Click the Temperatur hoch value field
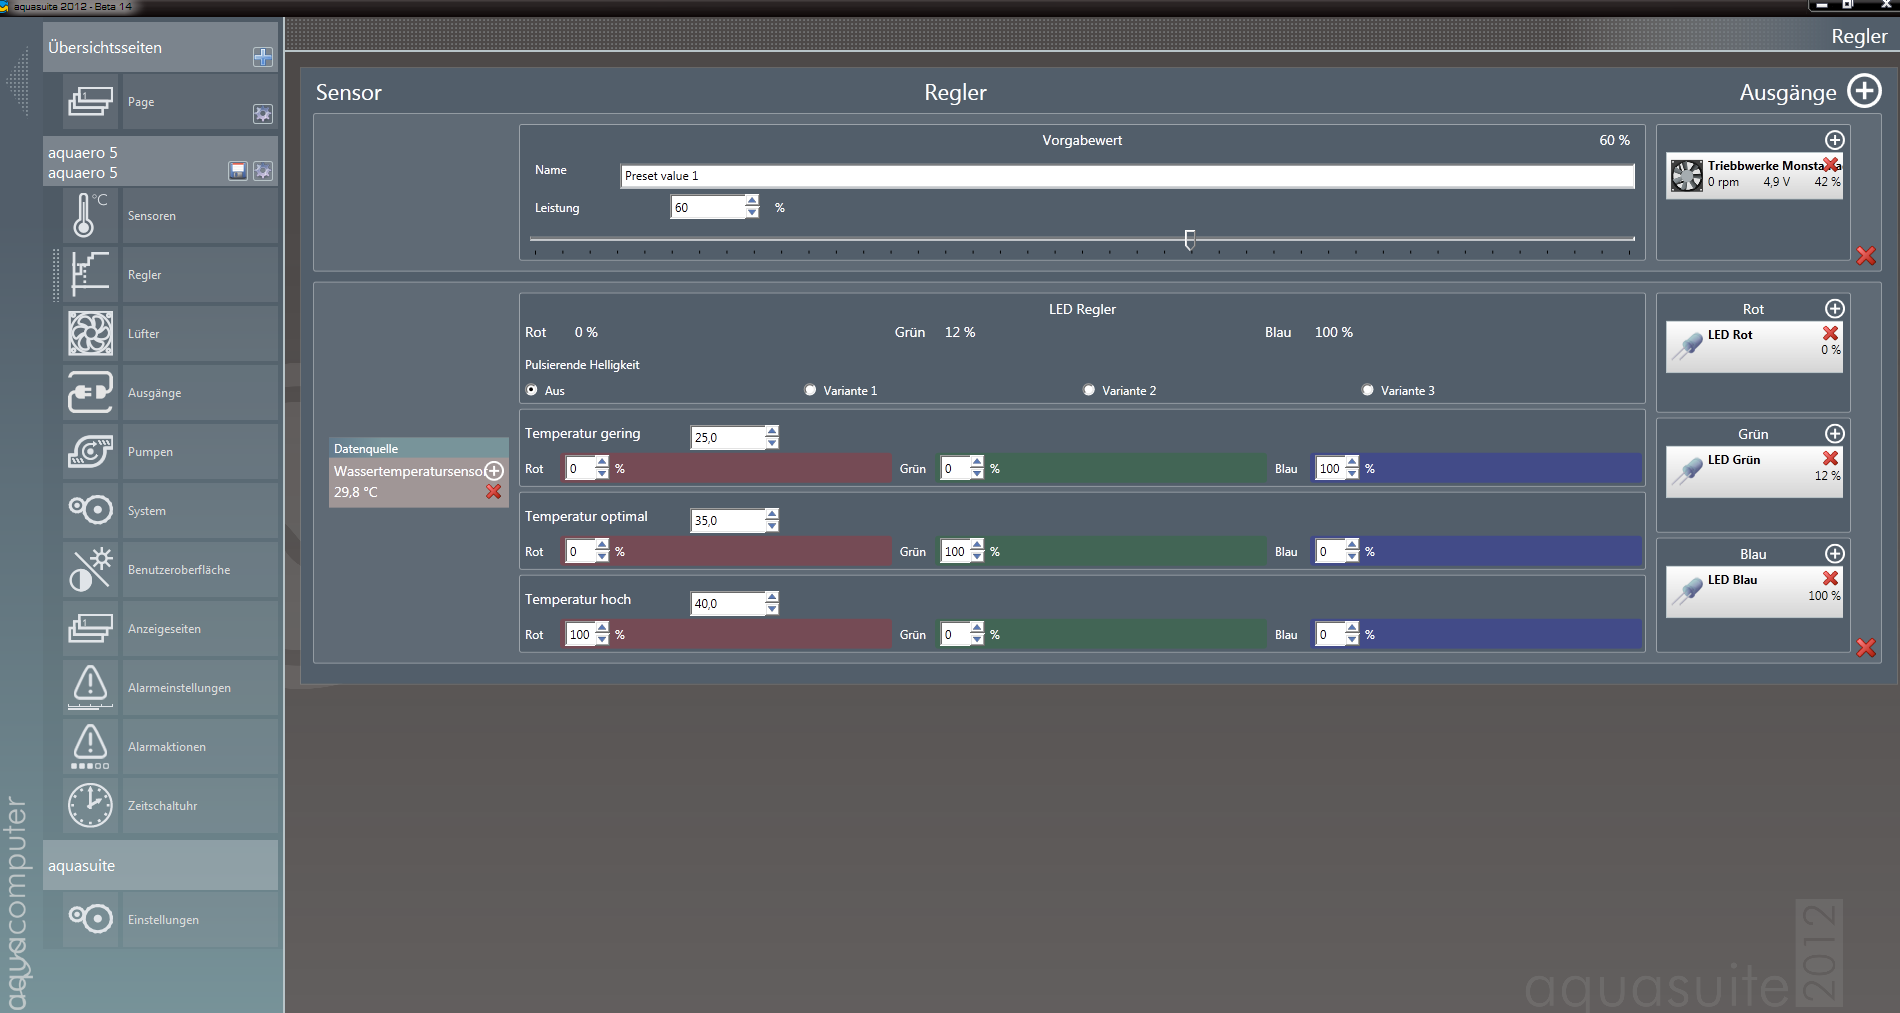The image size is (1900, 1013). click(x=728, y=603)
